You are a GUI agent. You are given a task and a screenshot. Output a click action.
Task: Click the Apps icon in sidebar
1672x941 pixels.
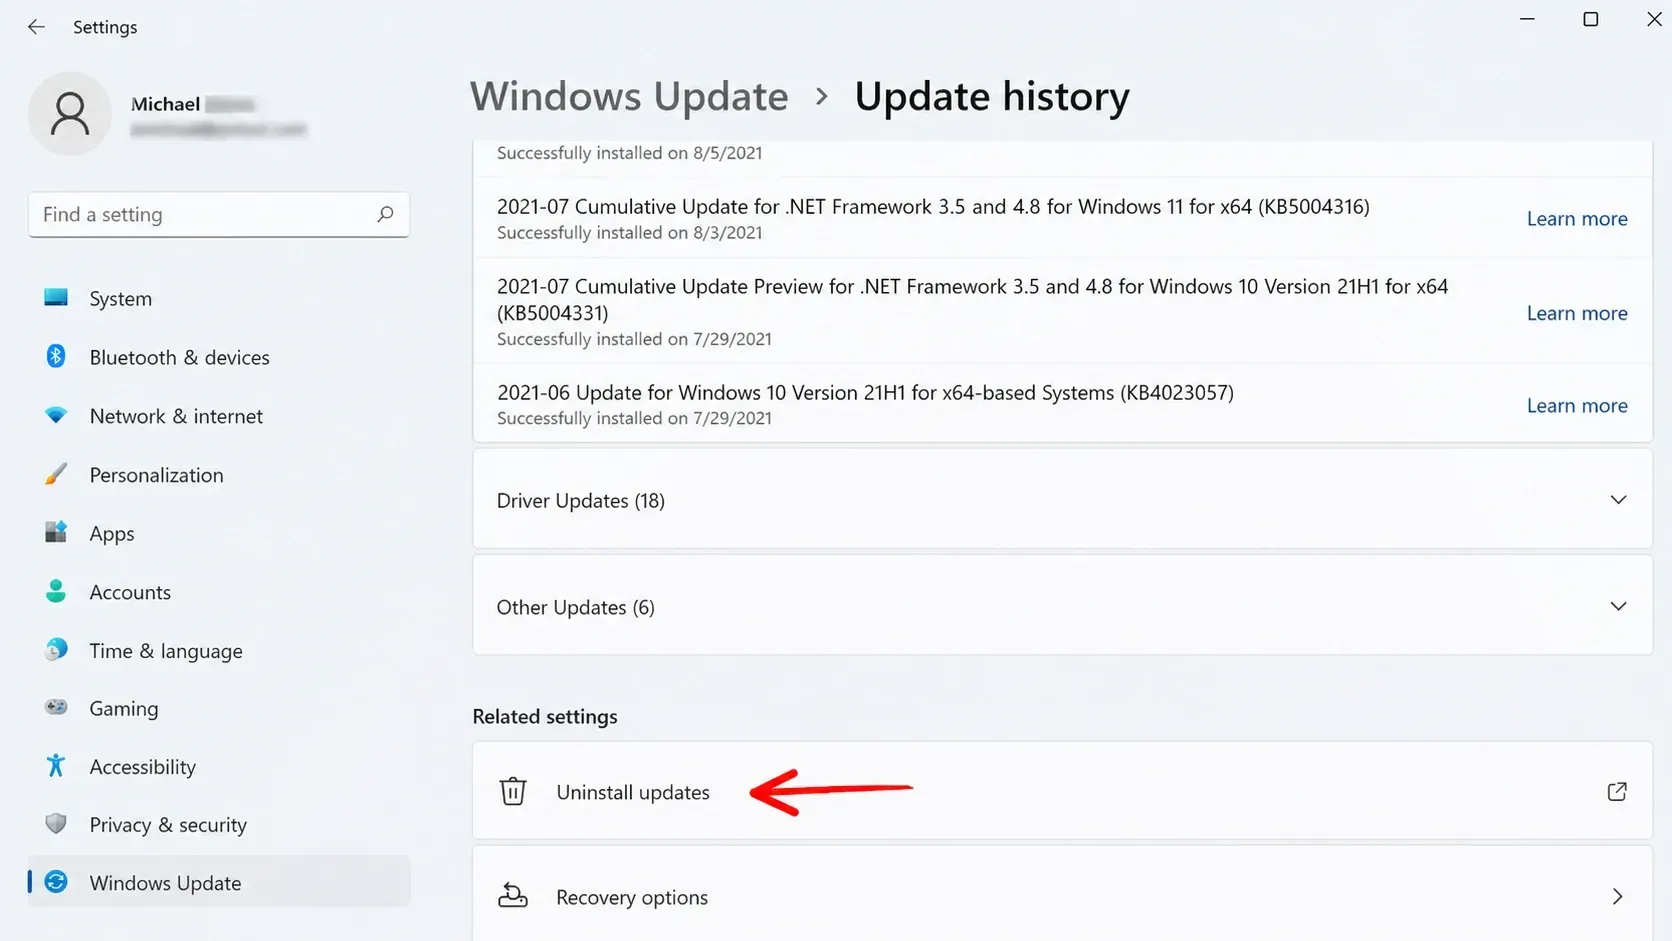pyautogui.click(x=56, y=532)
